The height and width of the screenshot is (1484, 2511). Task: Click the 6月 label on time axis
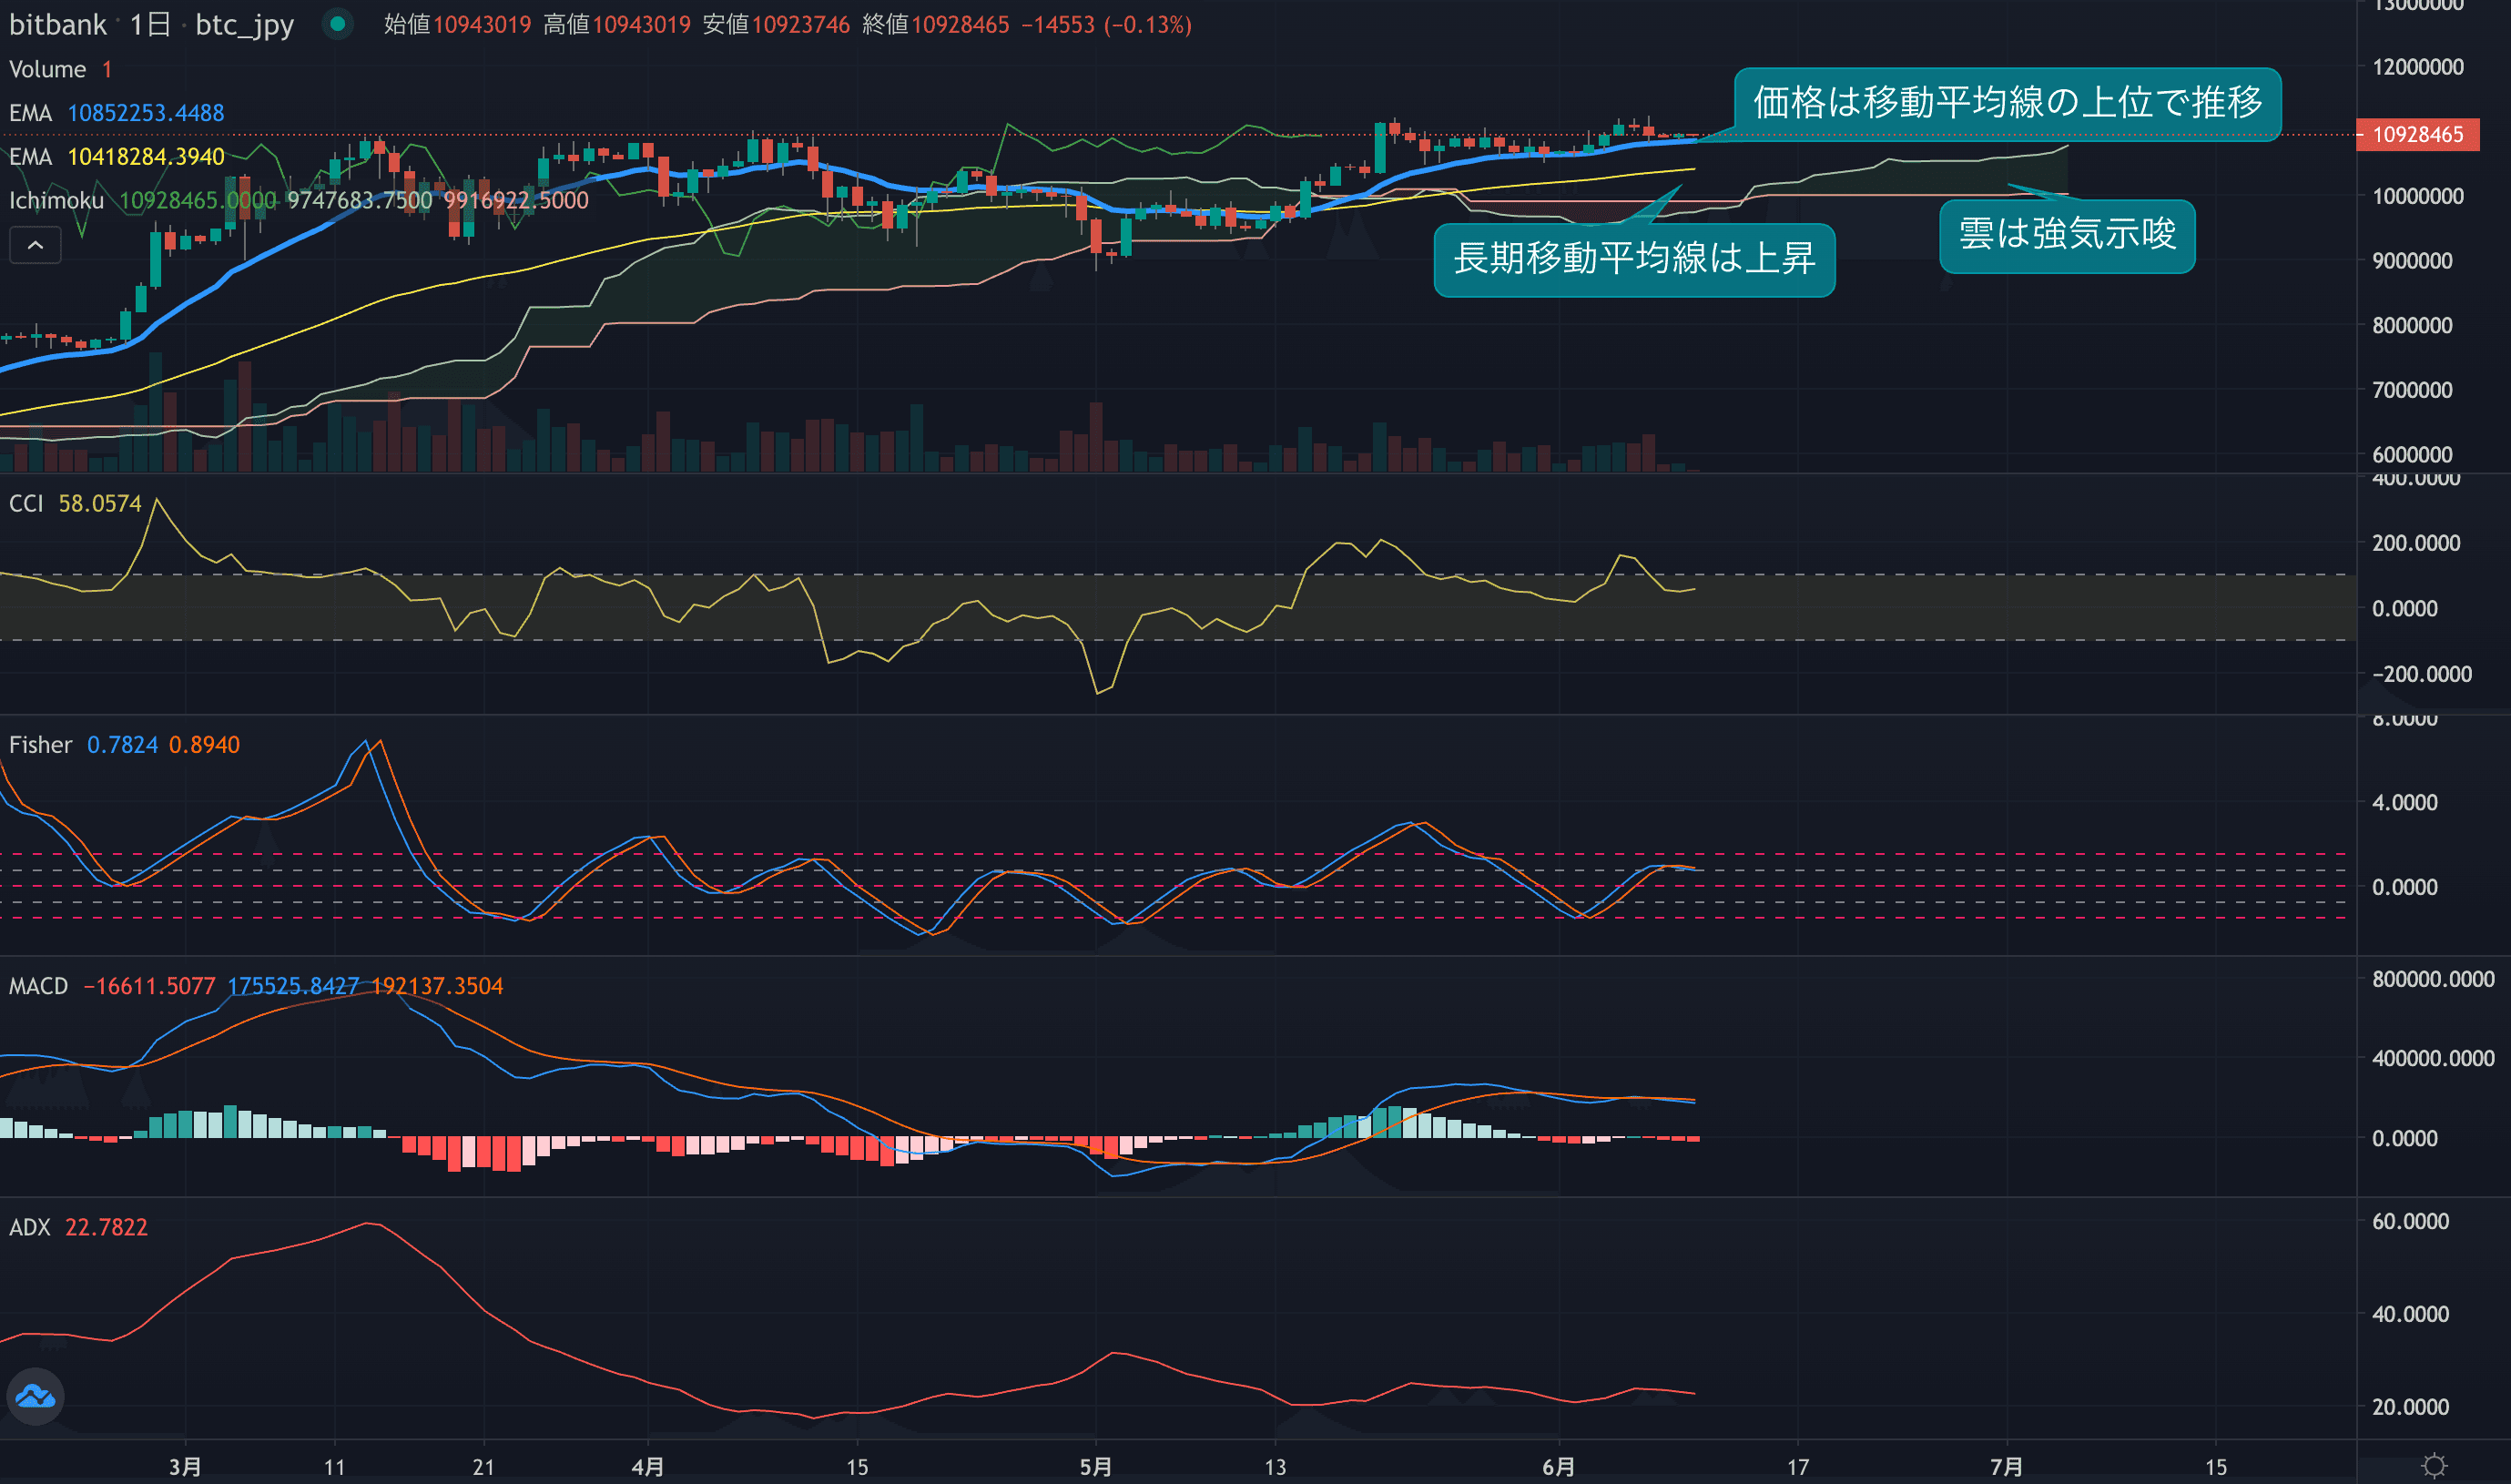pyautogui.click(x=1558, y=1467)
